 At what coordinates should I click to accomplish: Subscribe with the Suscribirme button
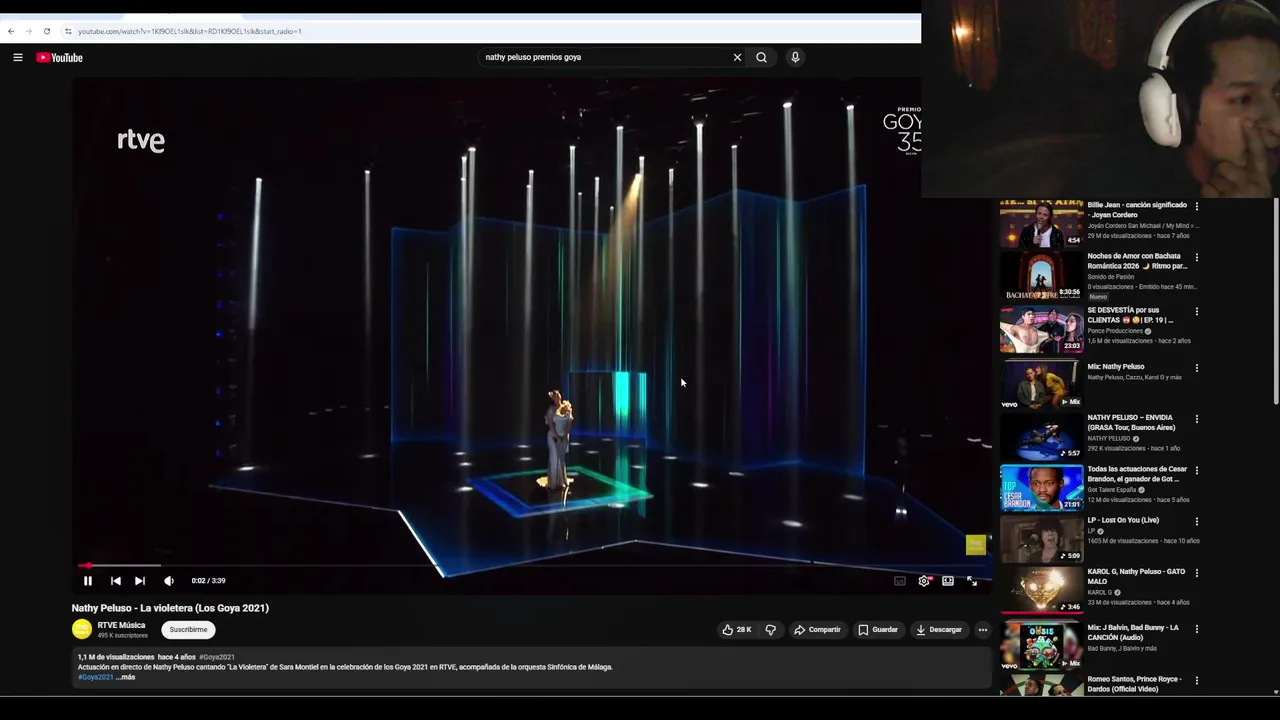coord(188,630)
